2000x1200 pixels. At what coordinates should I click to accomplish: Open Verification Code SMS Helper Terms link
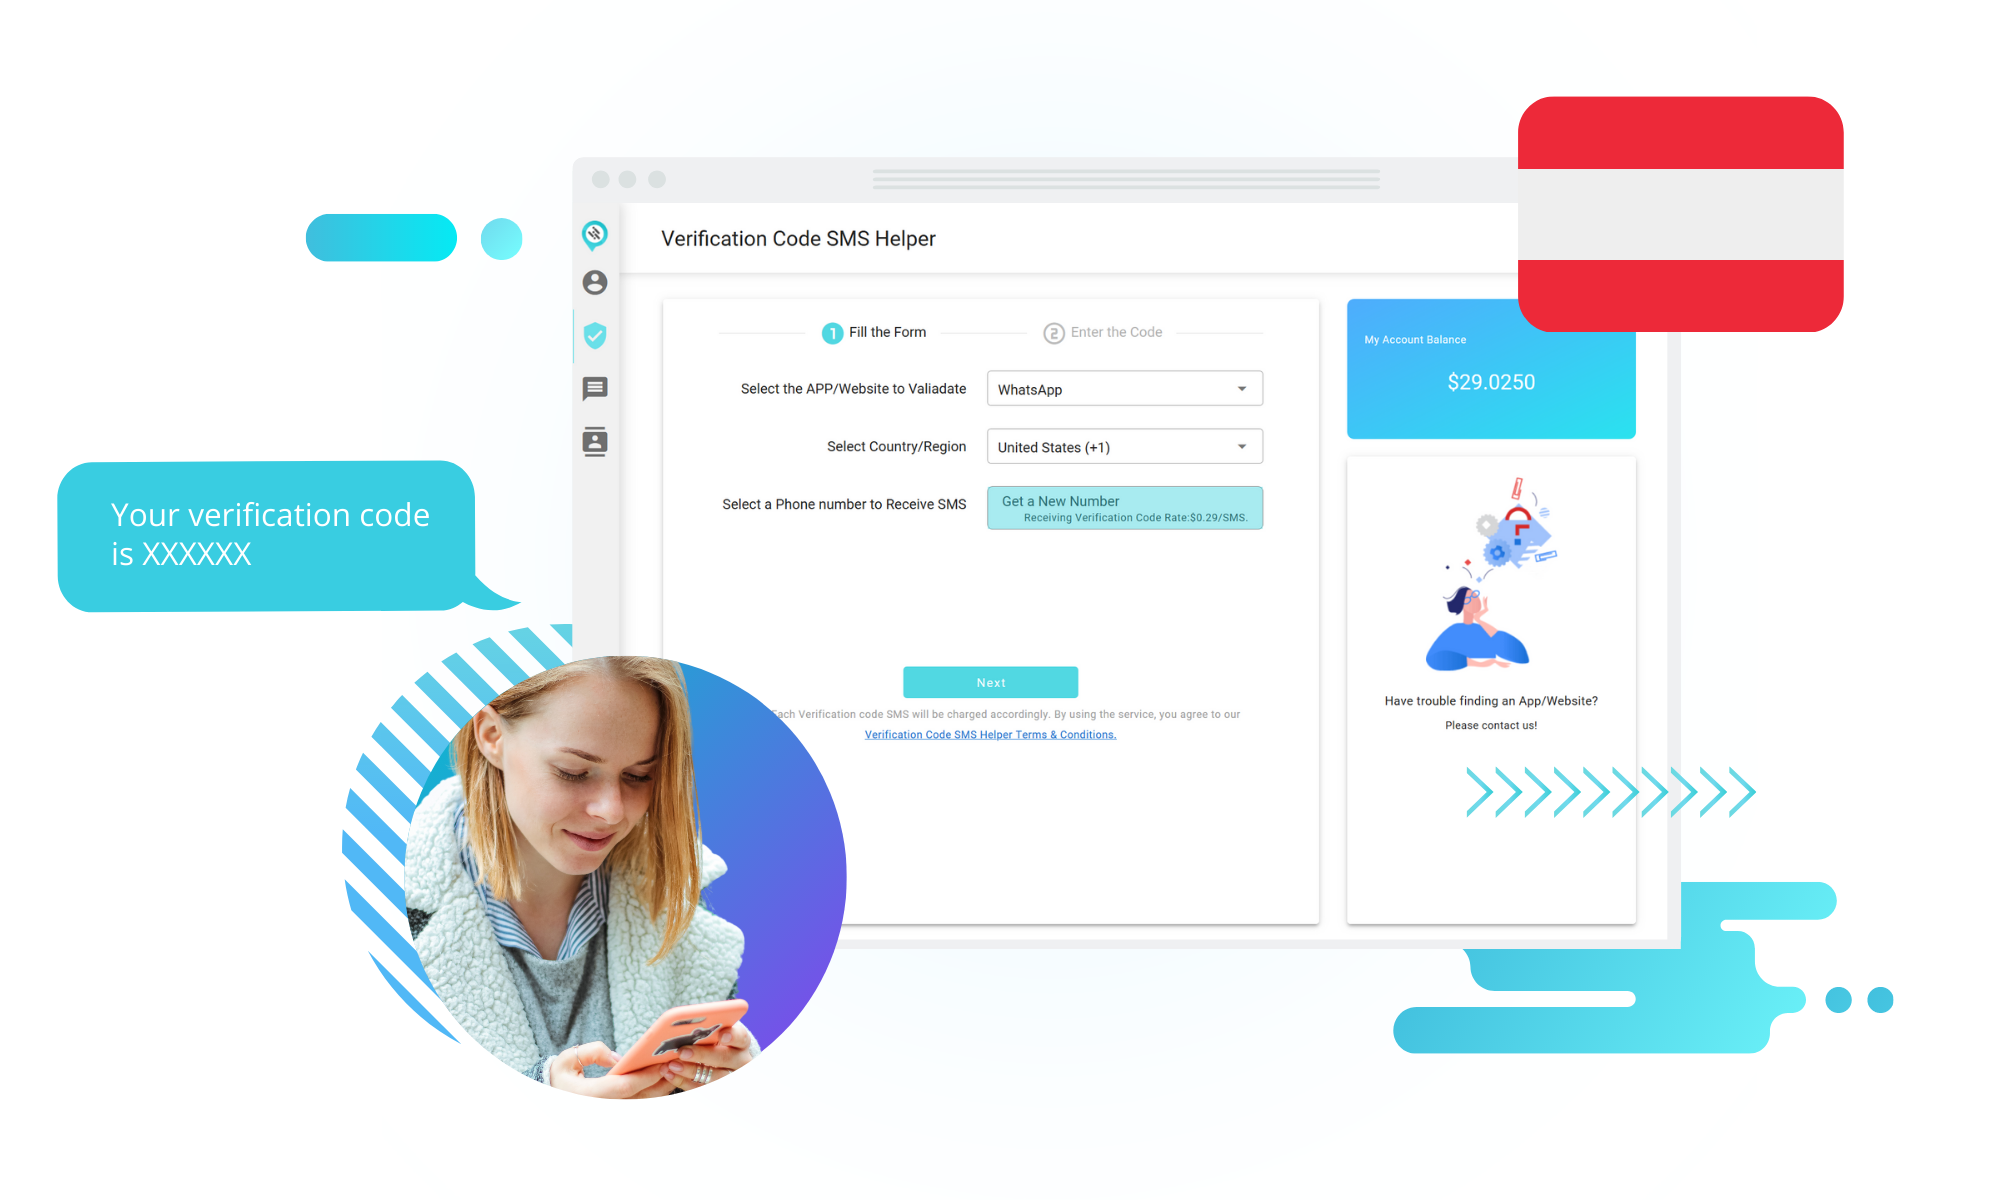coord(989,734)
